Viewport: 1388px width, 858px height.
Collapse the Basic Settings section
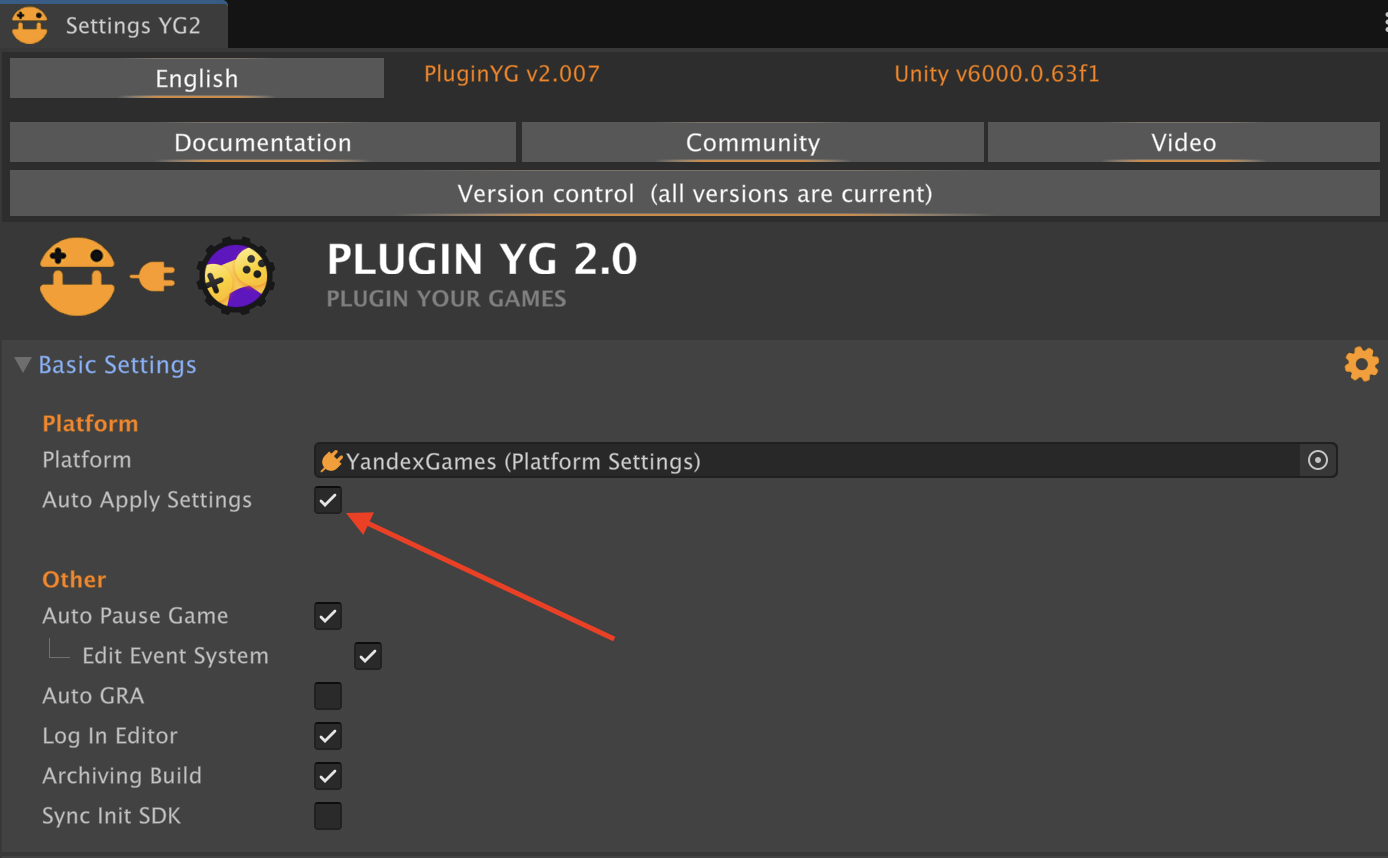(22, 365)
